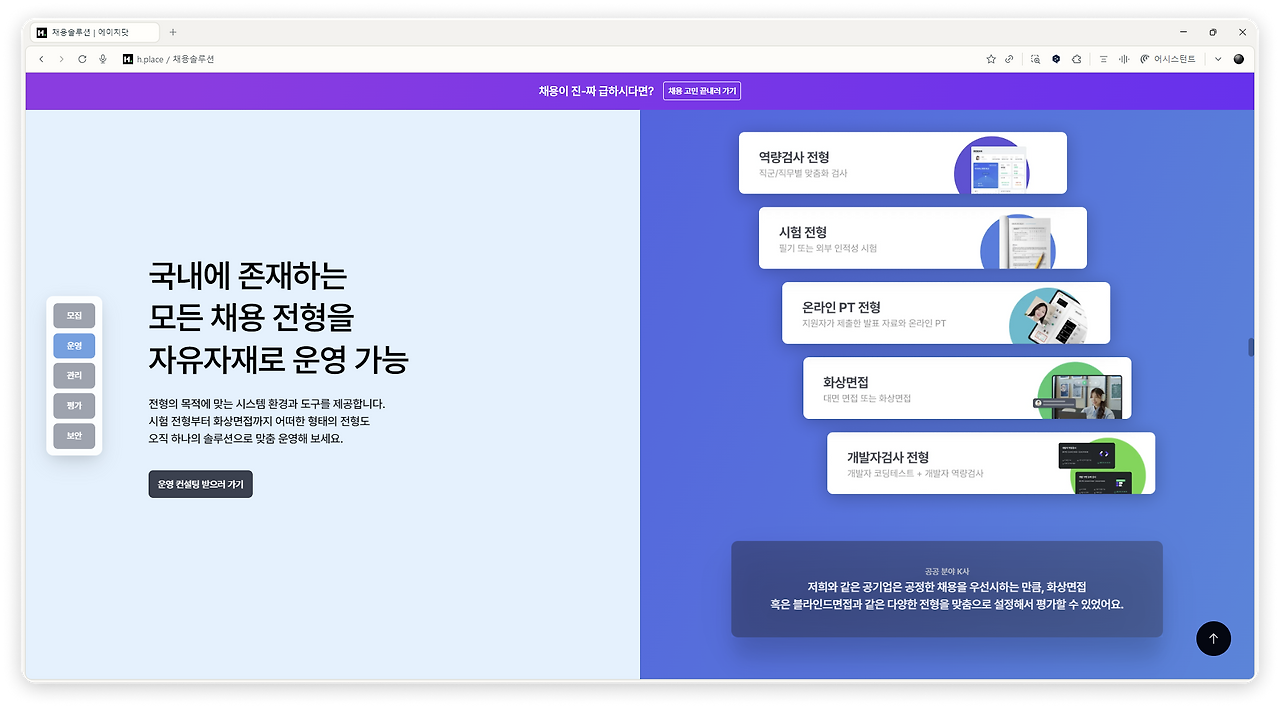Select the 관리 tab in the sidebar
The width and height of the screenshot is (1280, 708).
(74, 375)
